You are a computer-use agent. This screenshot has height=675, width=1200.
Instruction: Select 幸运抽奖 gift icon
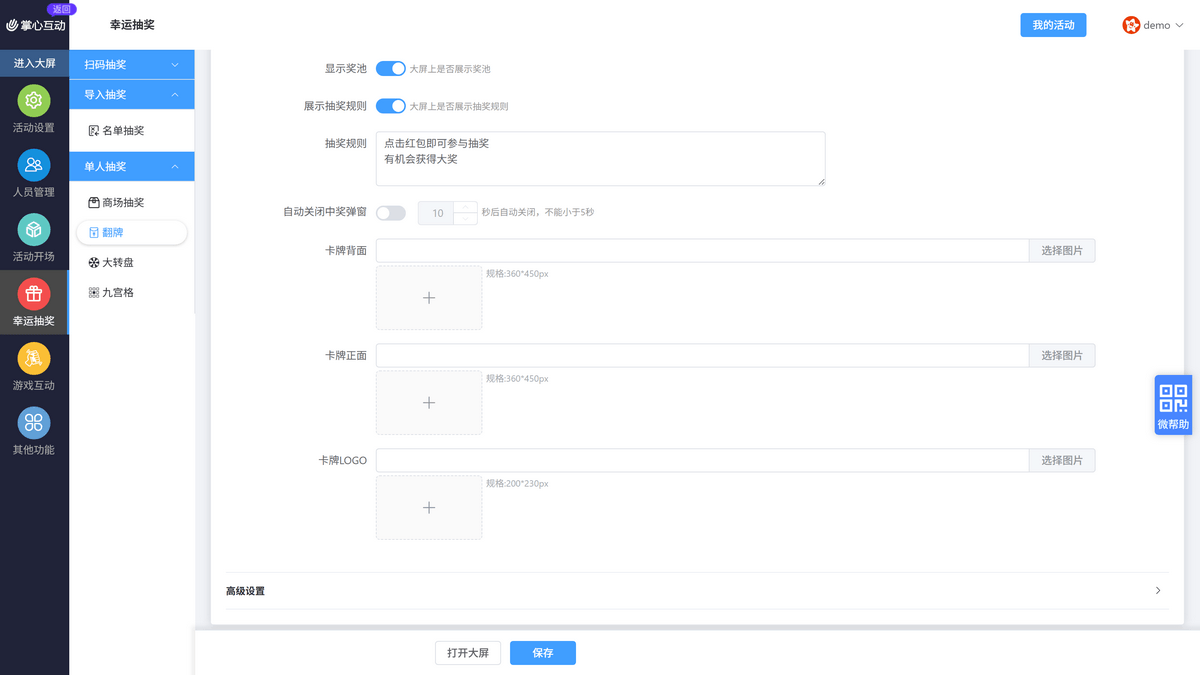coord(34,294)
